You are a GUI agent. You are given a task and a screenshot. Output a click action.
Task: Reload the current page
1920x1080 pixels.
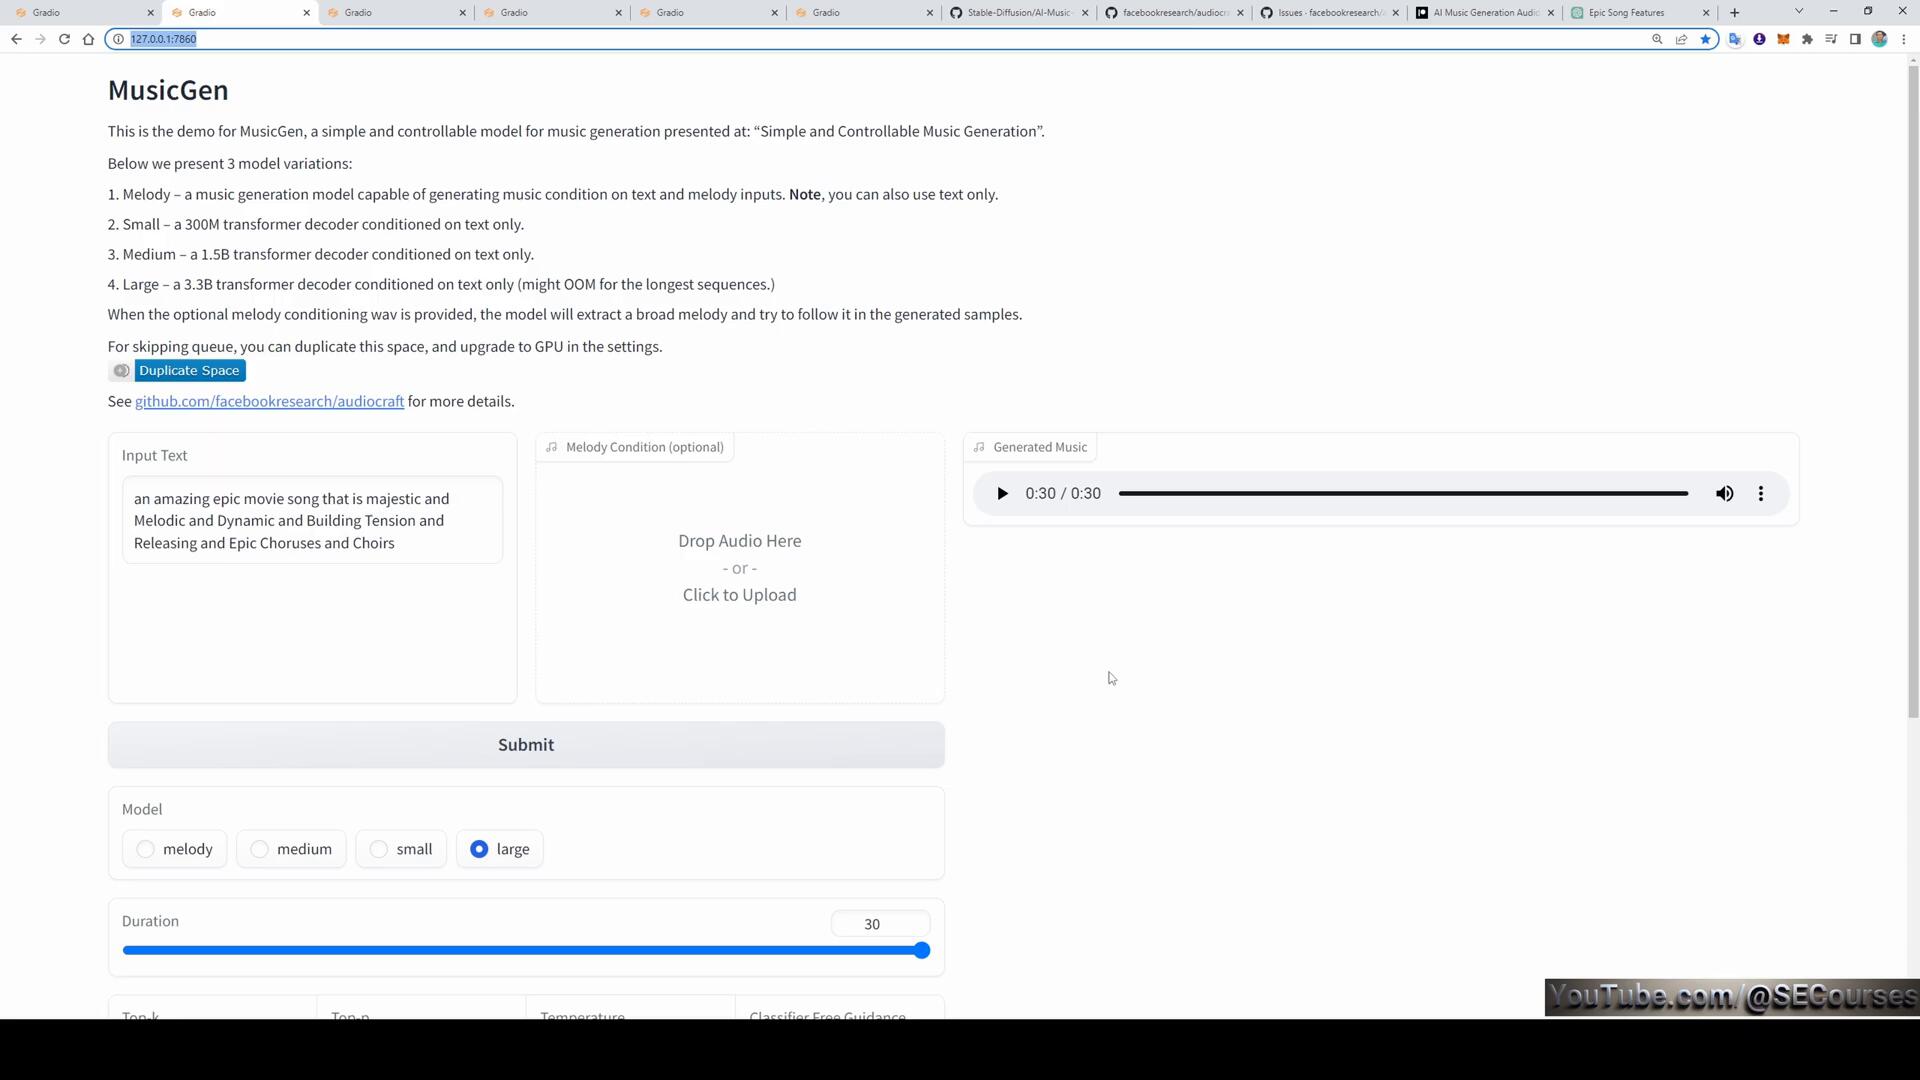point(64,39)
